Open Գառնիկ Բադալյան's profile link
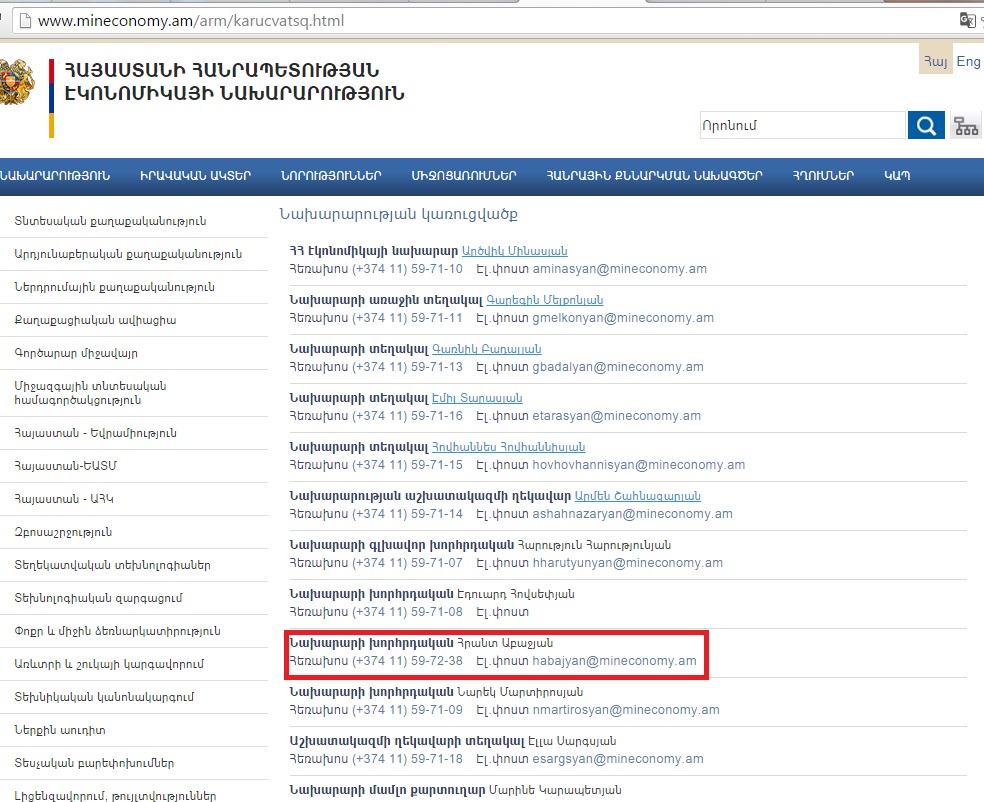This screenshot has height=802, width=984. (486, 349)
